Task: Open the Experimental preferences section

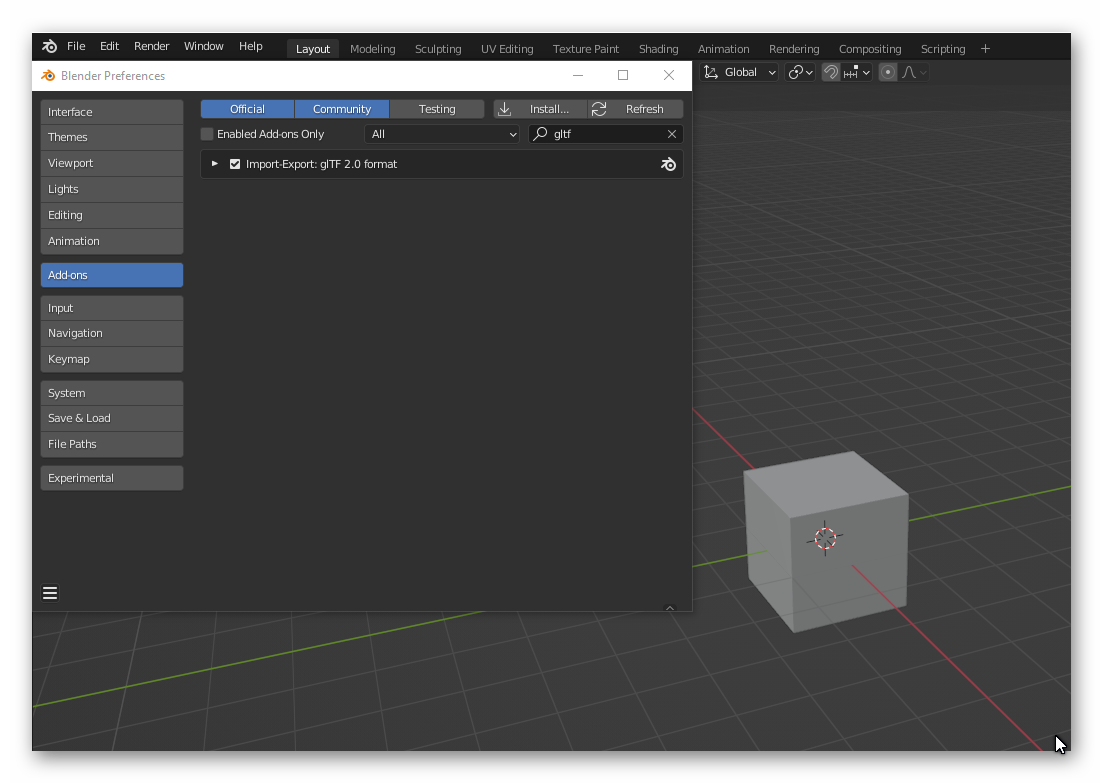Action: pyautogui.click(x=112, y=478)
